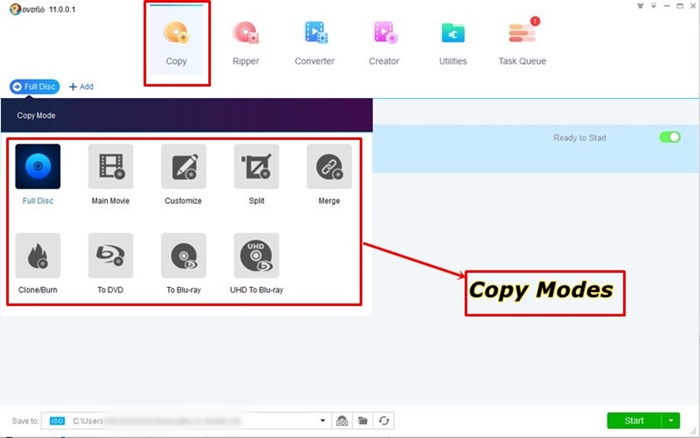Choose the To Blu-ray copy mode
Viewport: 700px width, 438px height.
point(183,256)
